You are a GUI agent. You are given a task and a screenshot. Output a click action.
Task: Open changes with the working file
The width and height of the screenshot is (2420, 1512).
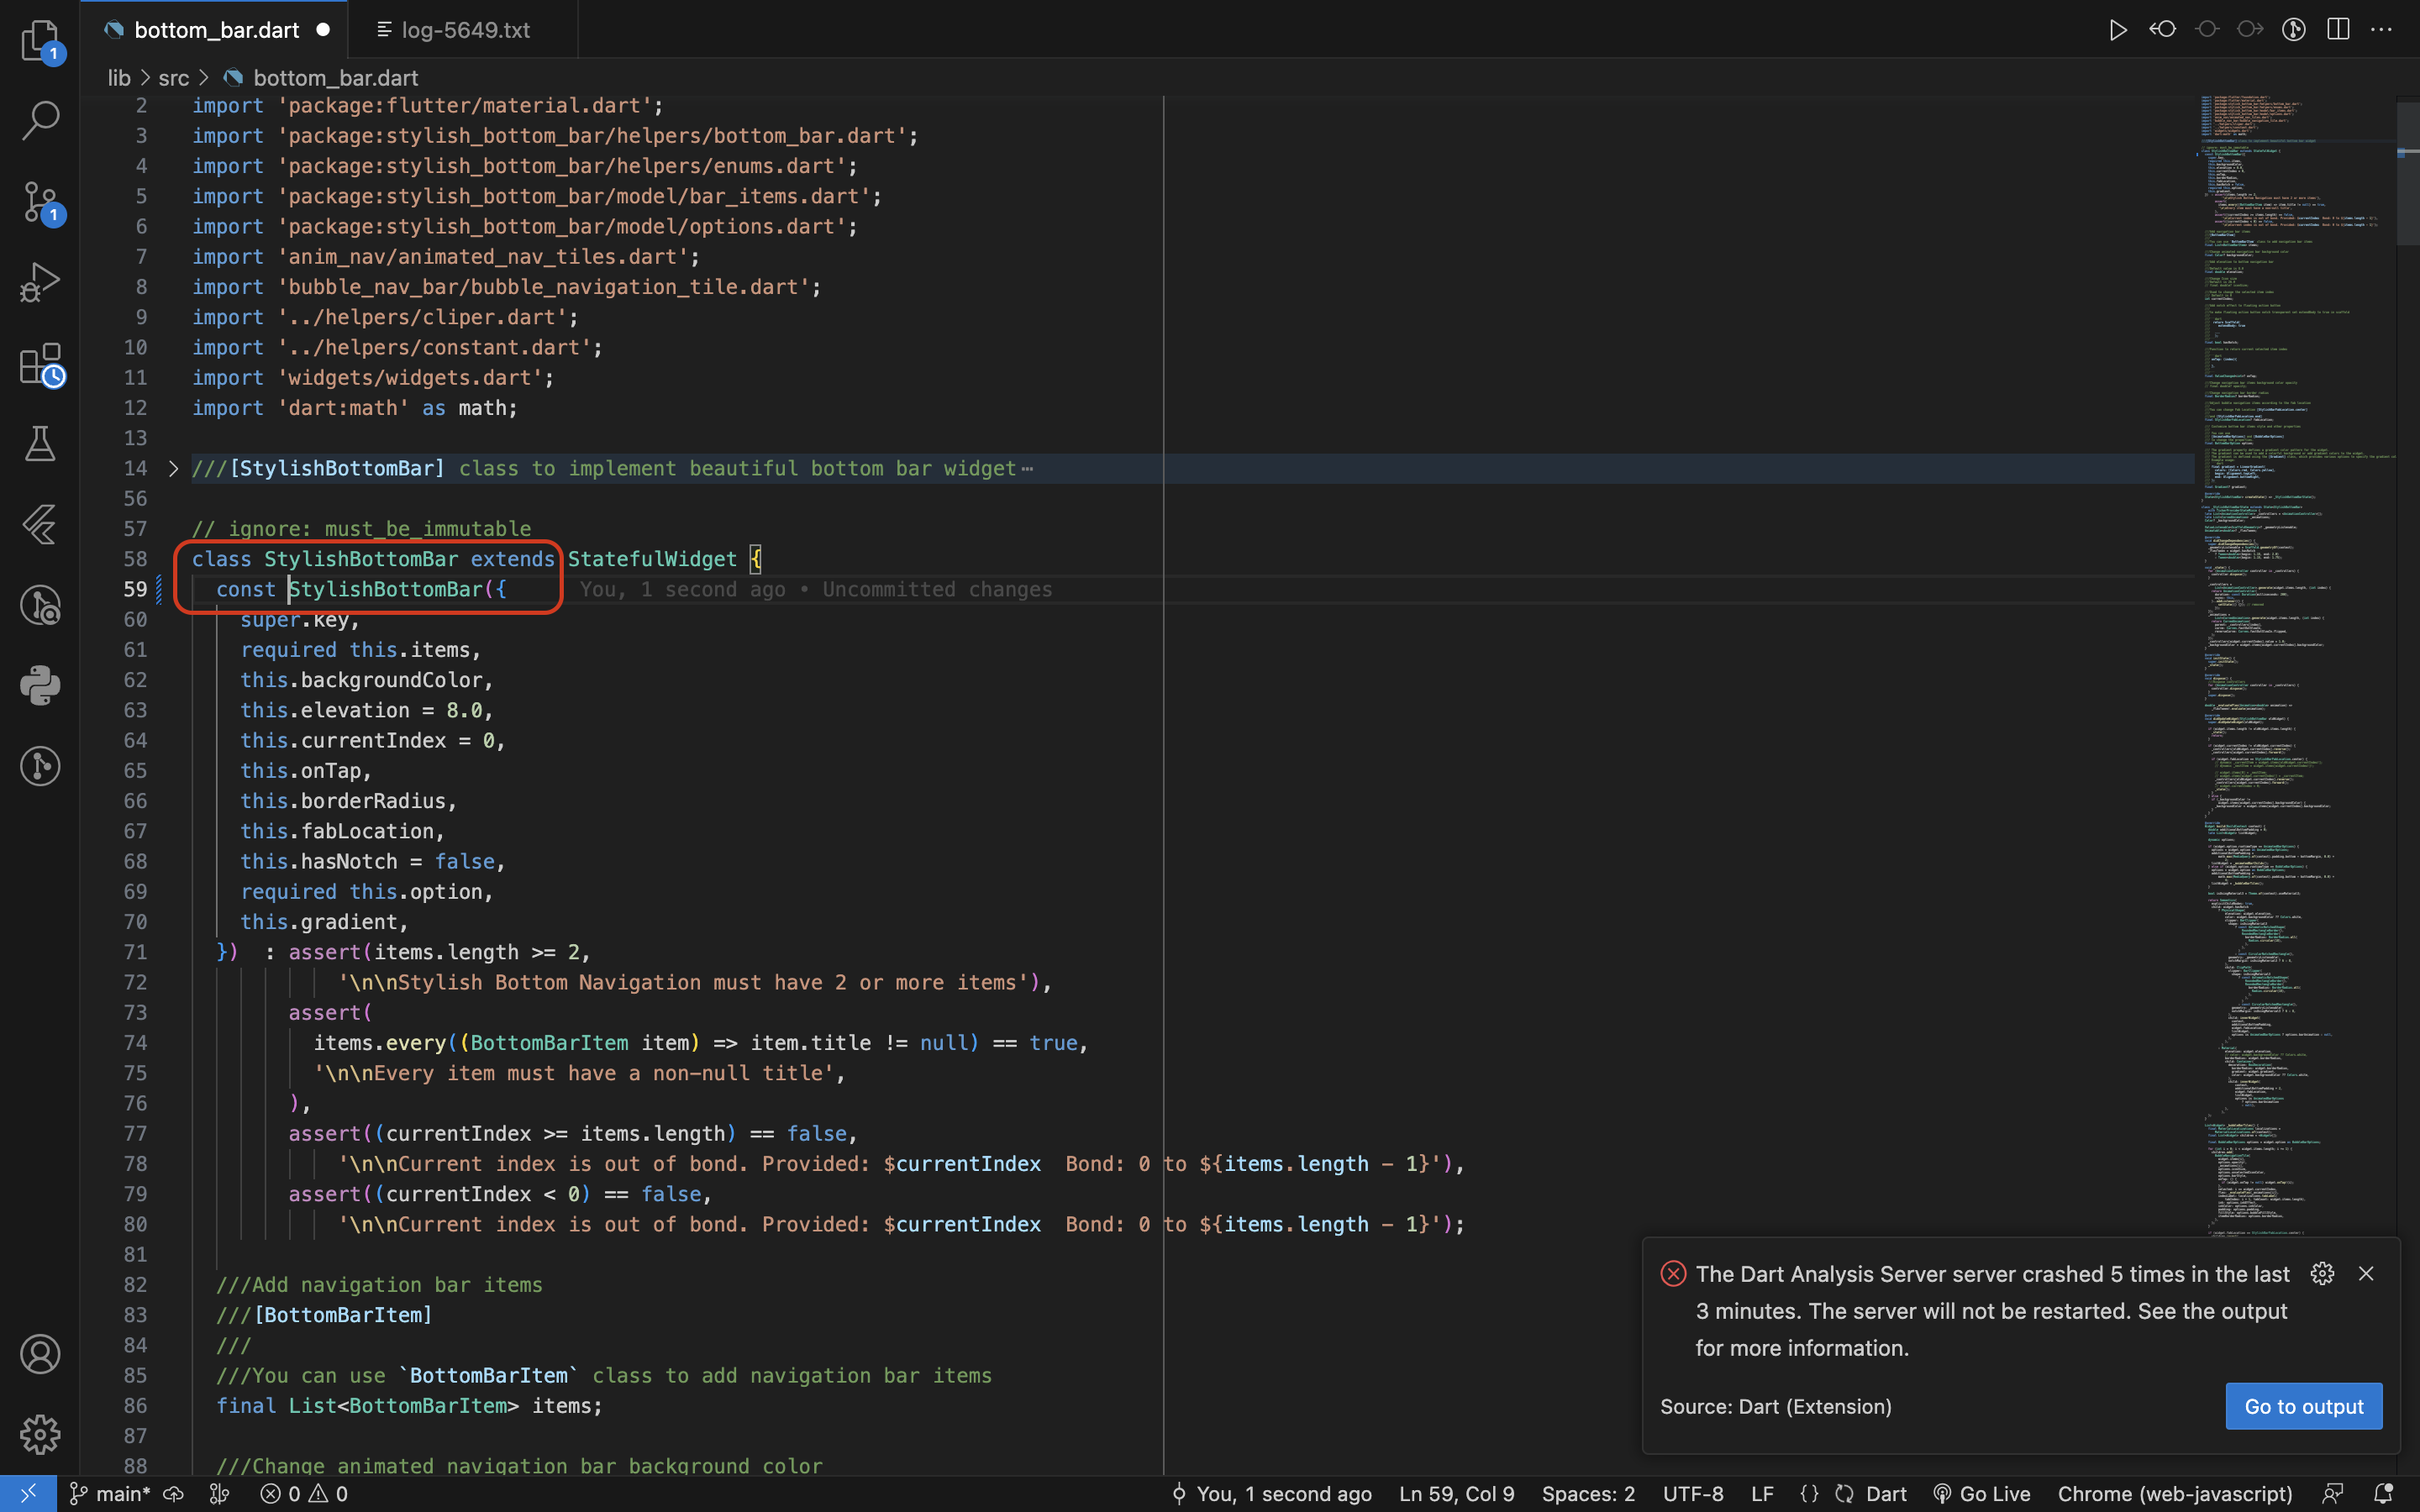click(x=2206, y=30)
